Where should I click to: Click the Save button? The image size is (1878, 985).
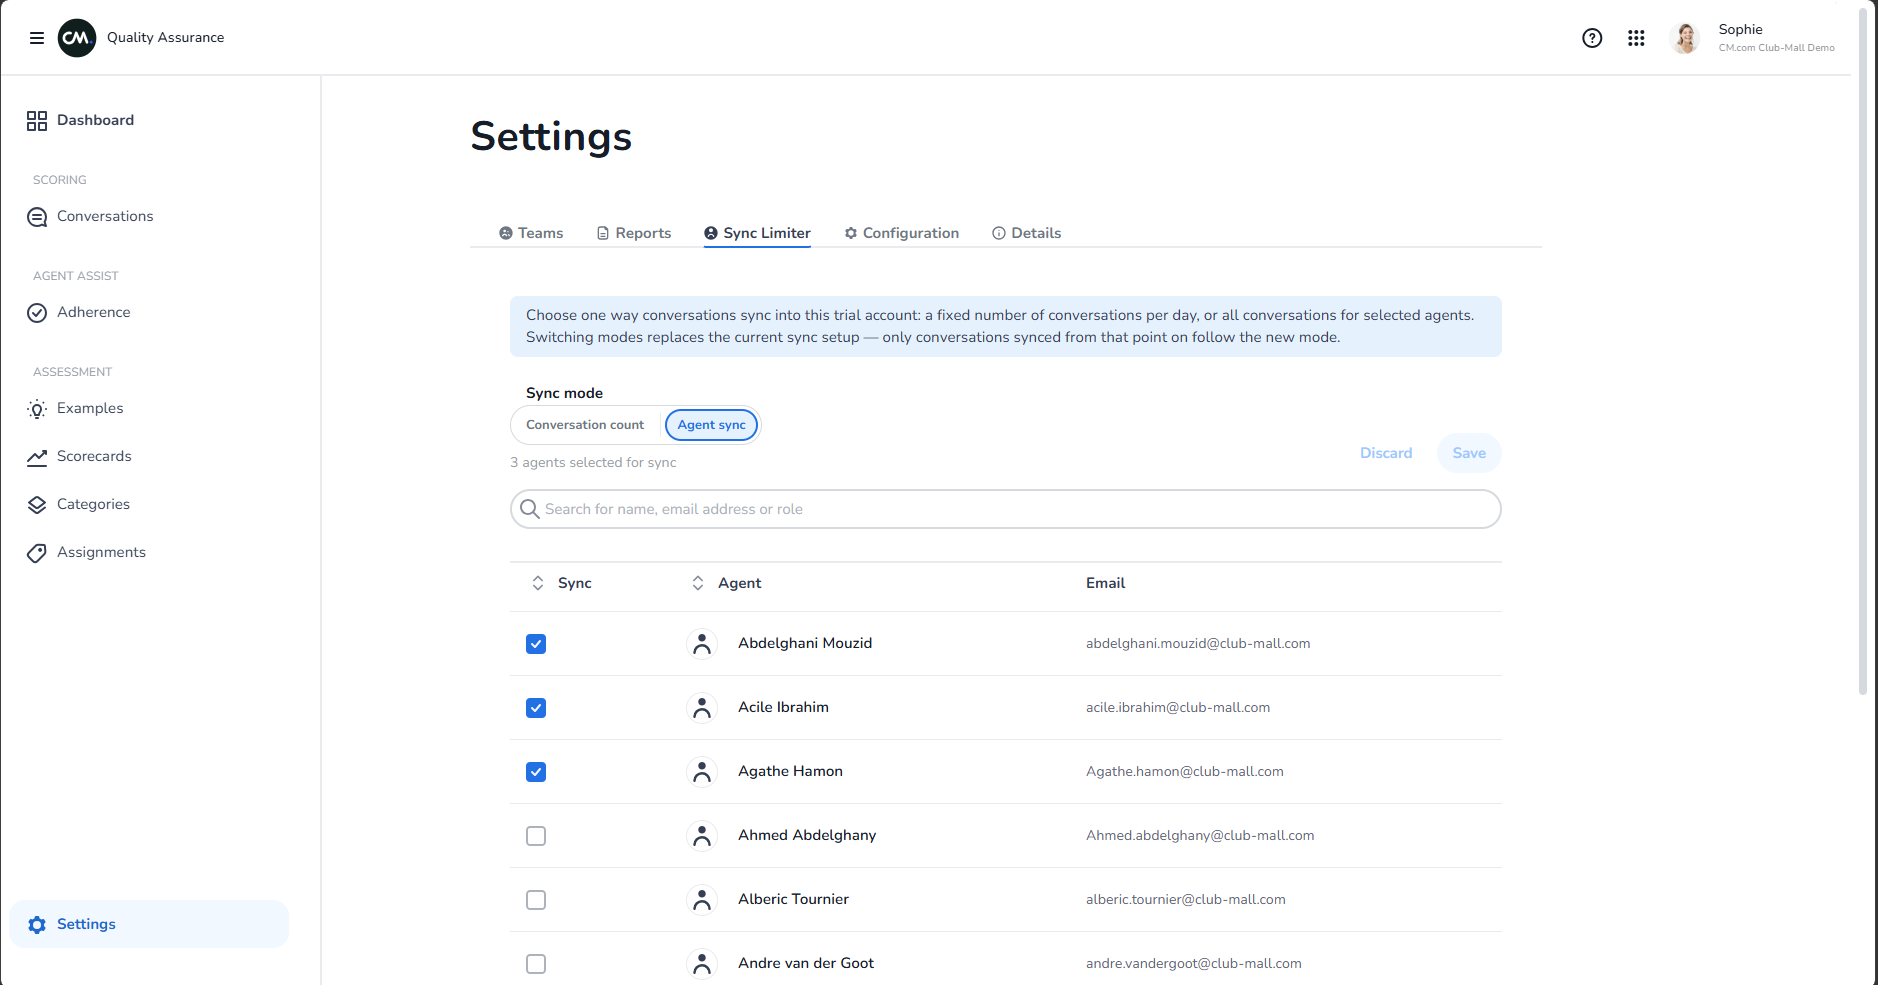pos(1469,453)
